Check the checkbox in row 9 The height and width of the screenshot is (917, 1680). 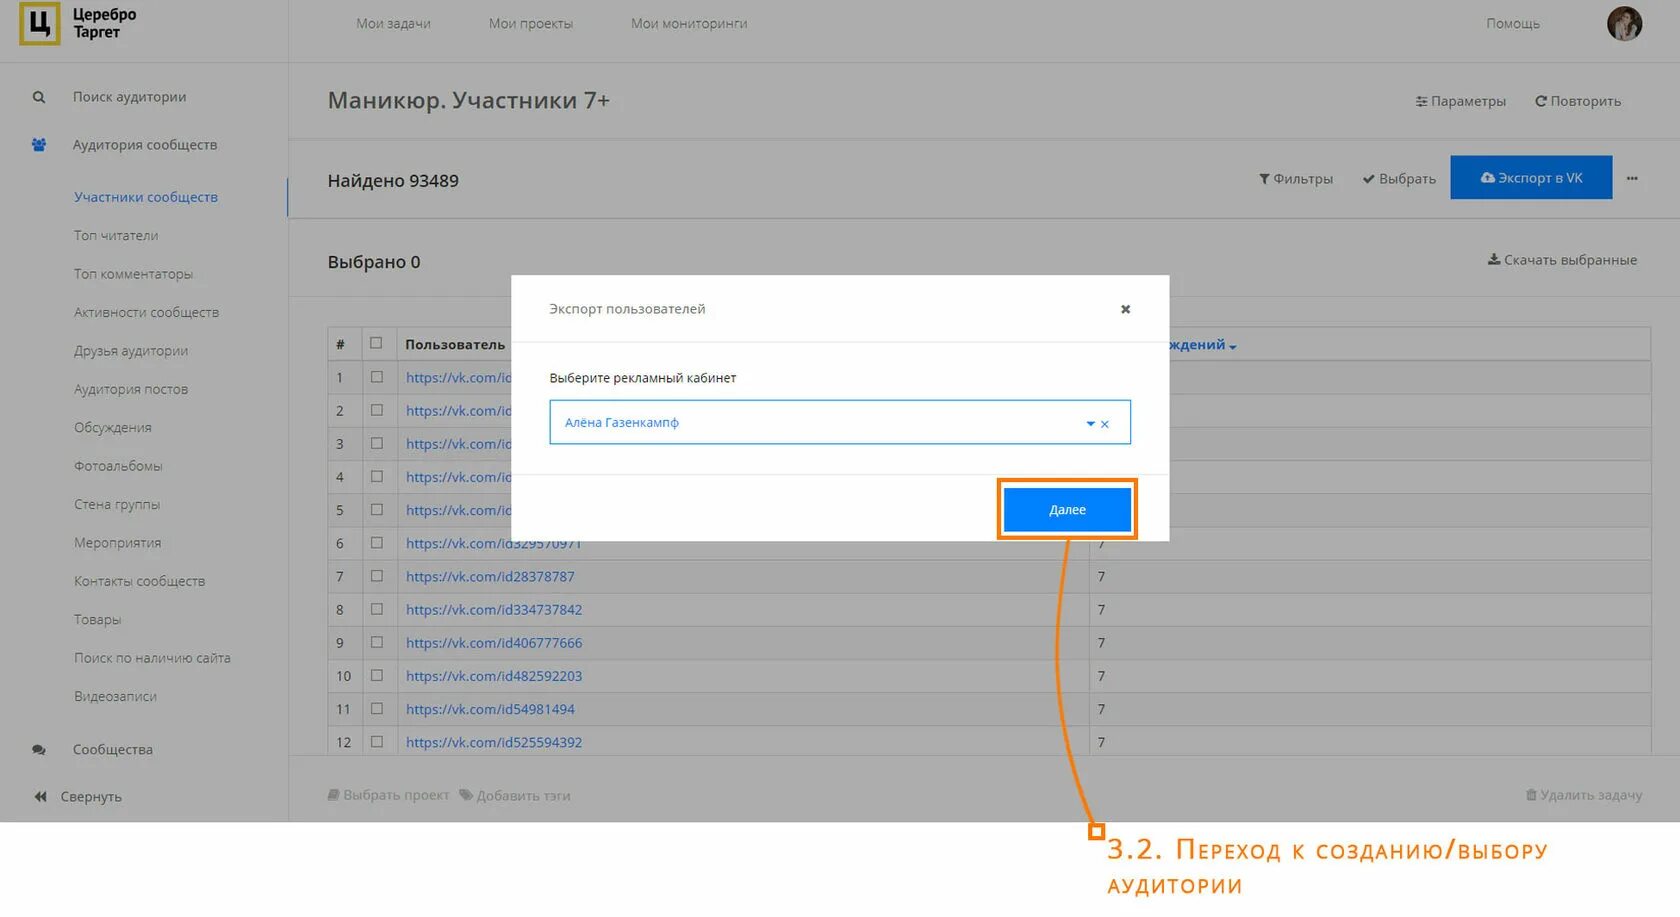click(x=377, y=642)
